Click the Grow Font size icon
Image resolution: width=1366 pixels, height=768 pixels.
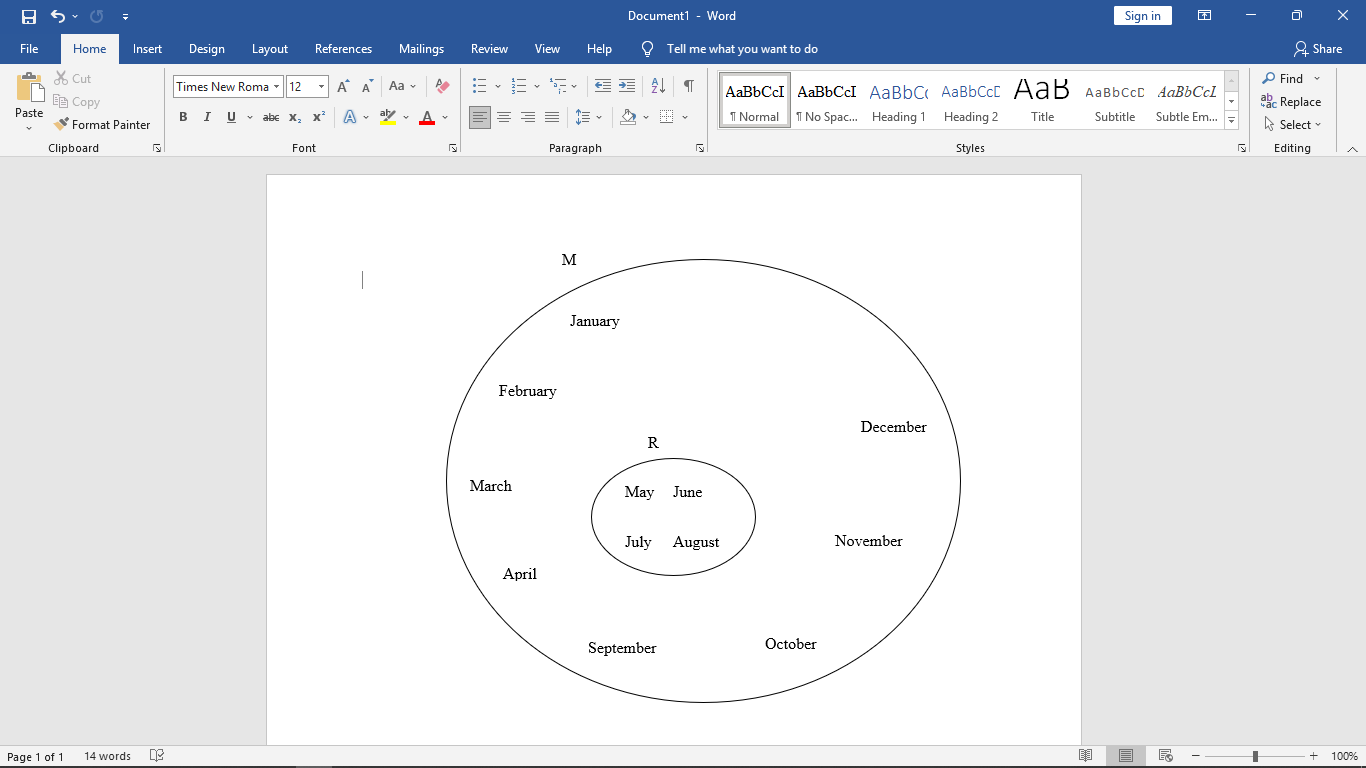(x=344, y=86)
